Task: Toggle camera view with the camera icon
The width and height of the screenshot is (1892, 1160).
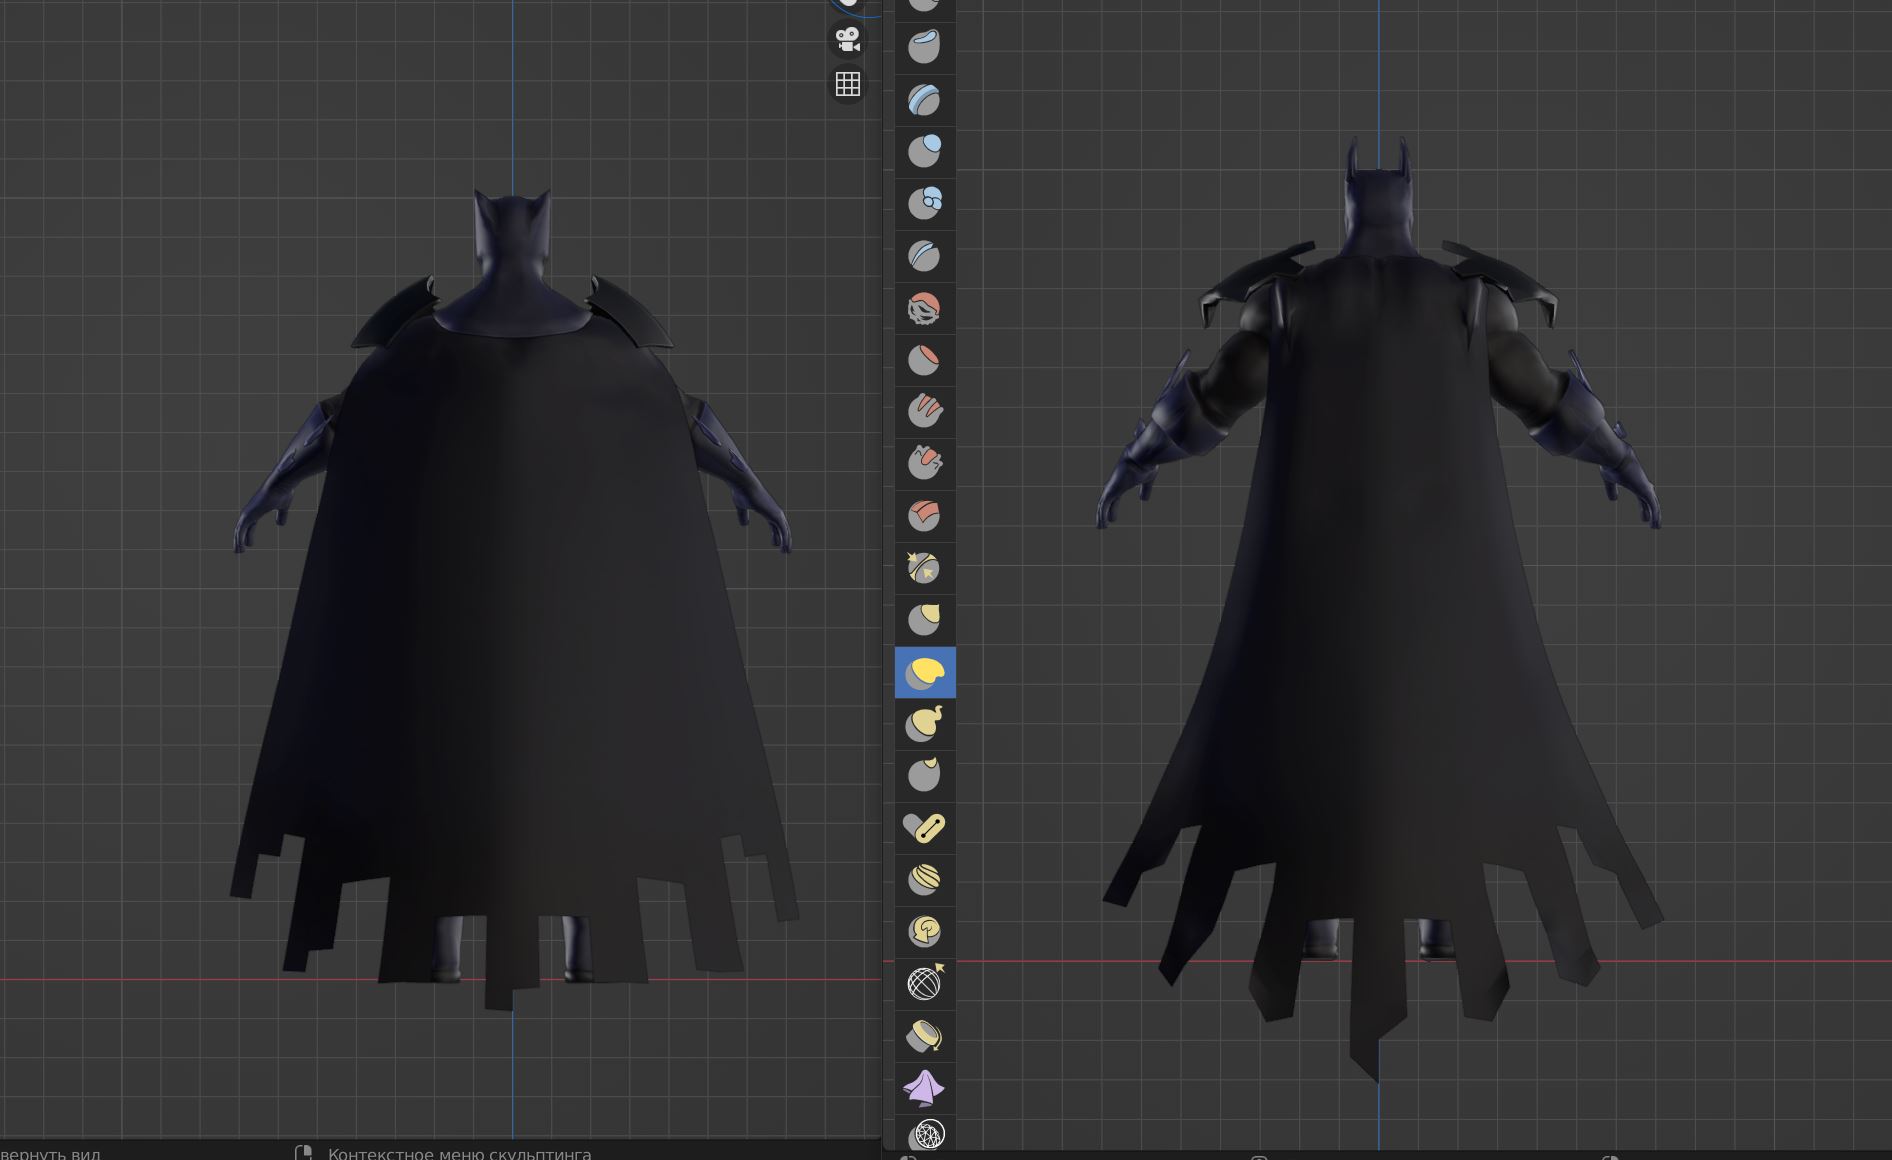Action: point(847,40)
